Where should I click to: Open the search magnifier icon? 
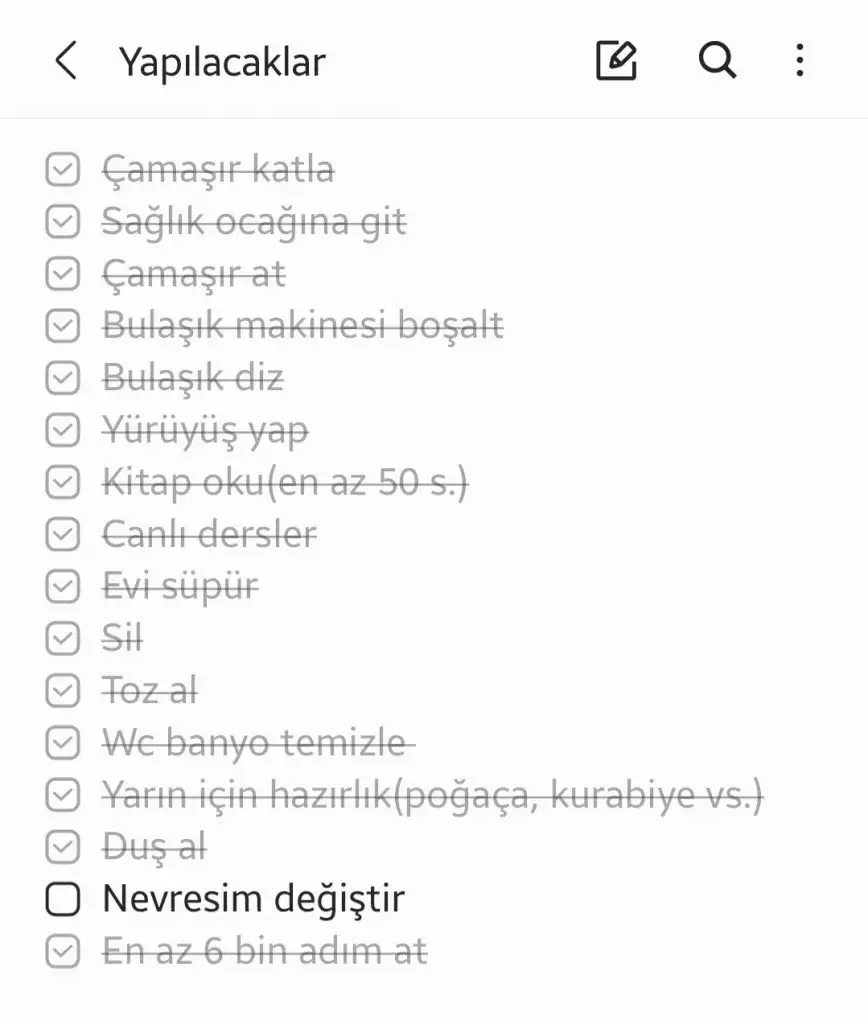pos(717,61)
